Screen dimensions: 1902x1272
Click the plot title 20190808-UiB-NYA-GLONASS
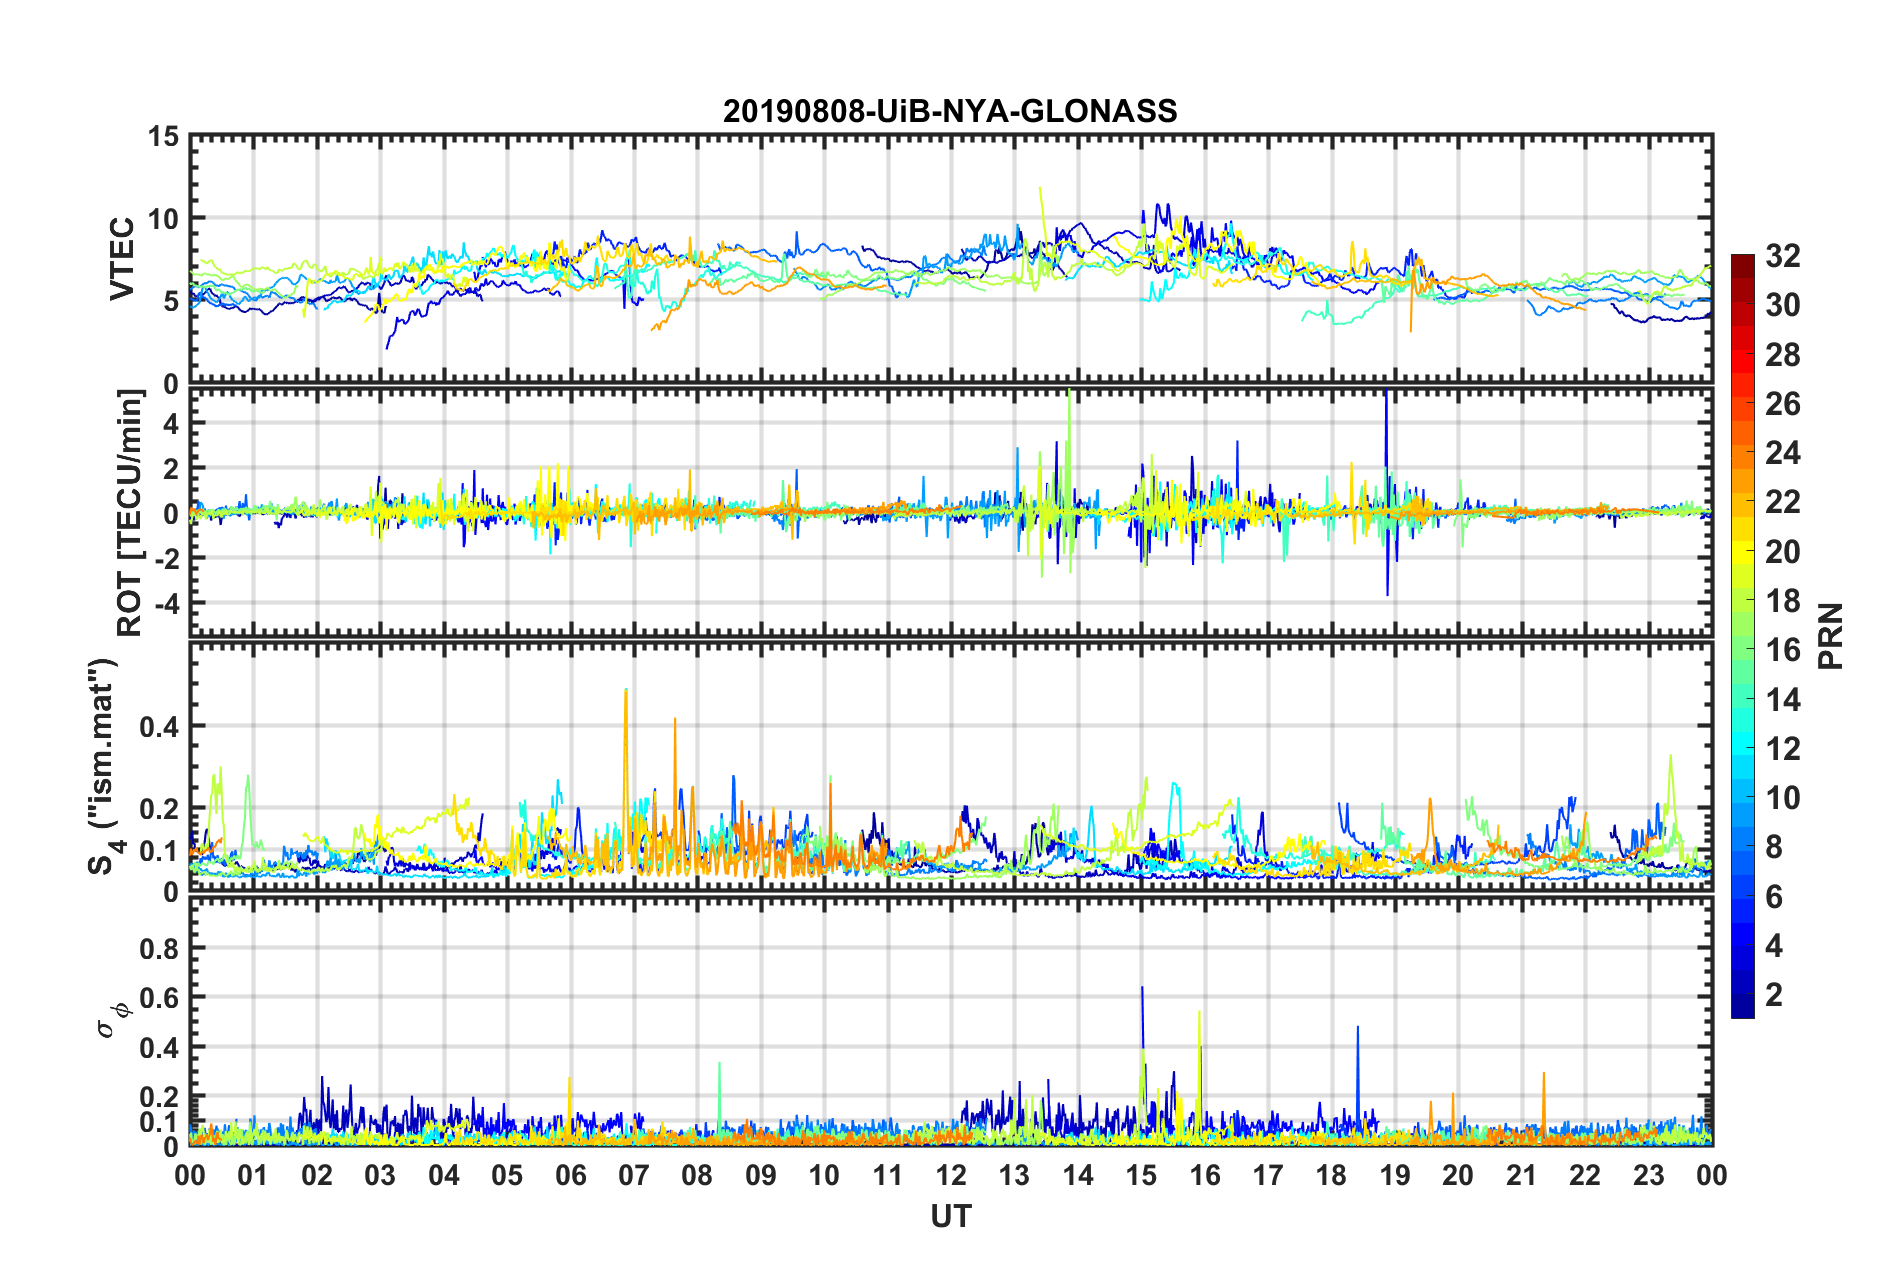click(x=950, y=111)
